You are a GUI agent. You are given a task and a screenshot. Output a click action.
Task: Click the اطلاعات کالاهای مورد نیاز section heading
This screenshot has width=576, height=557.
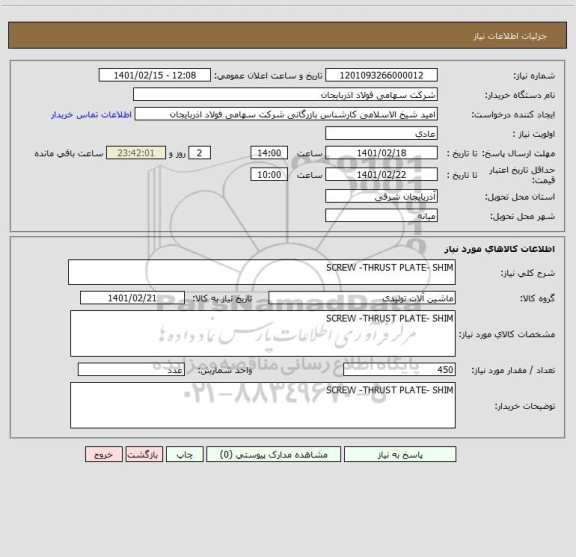pos(500,249)
